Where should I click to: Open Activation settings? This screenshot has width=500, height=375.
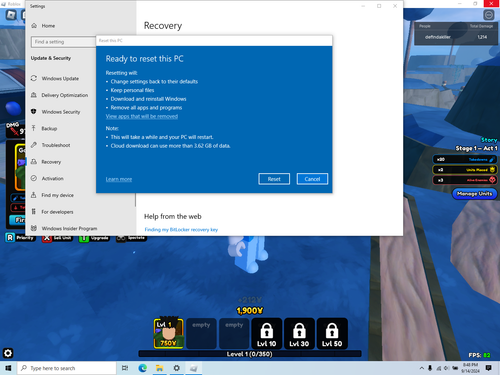[x=52, y=179]
